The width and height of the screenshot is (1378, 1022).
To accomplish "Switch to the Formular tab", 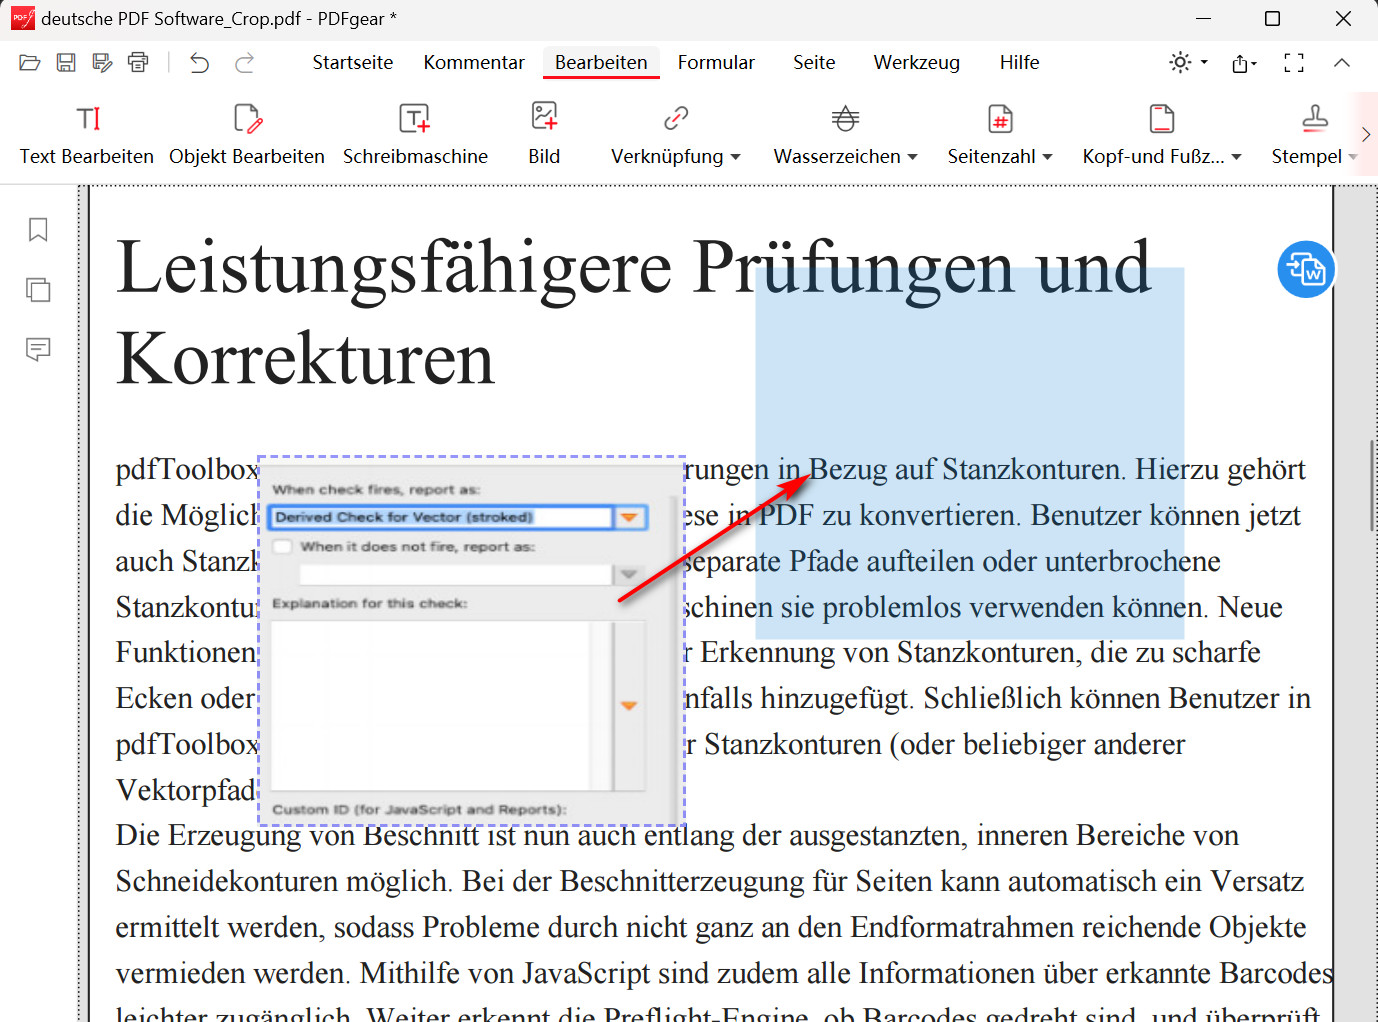I will pyautogui.click(x=716, y=62).
